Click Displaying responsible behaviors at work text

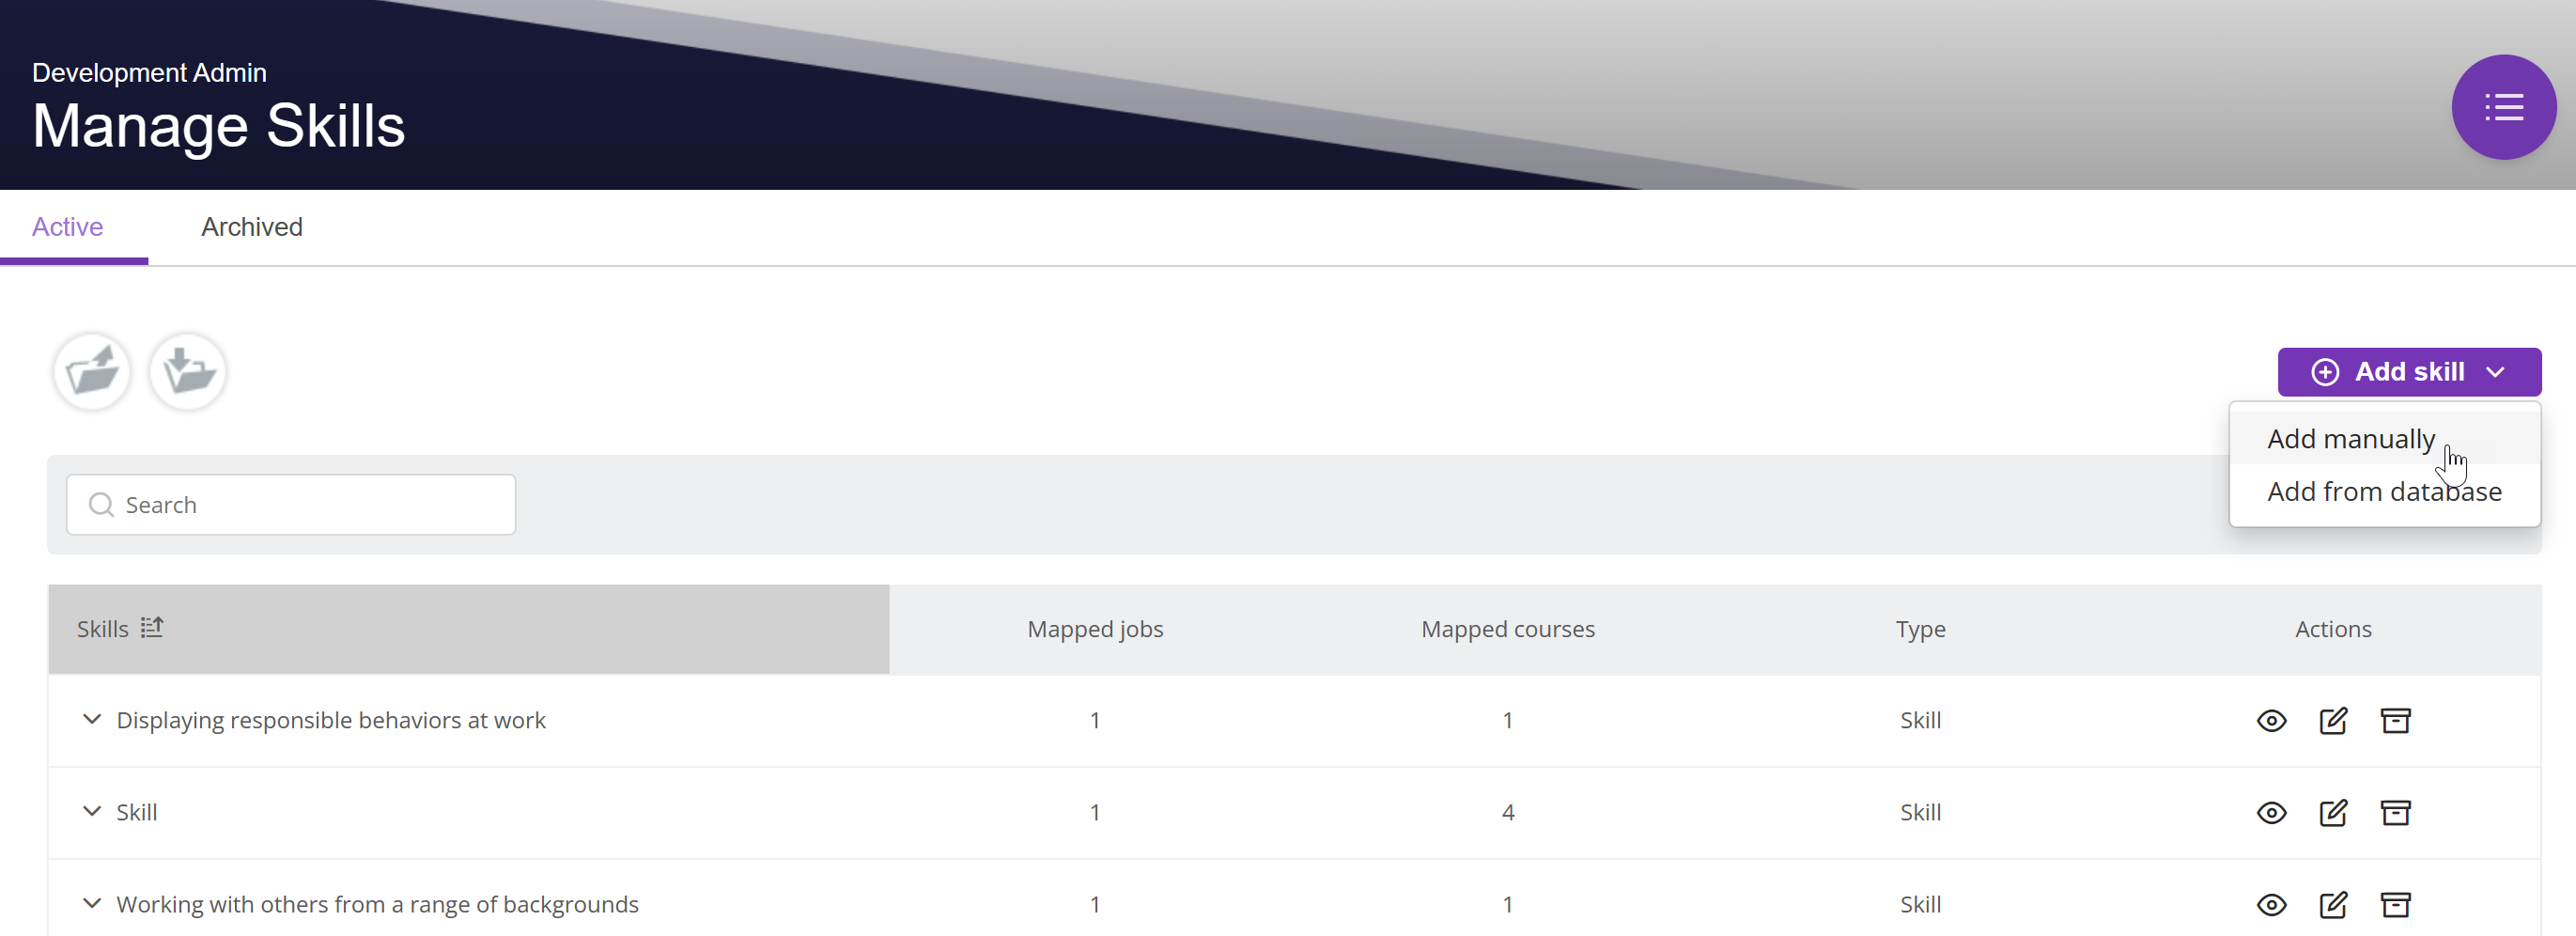(x=331, y=720)
